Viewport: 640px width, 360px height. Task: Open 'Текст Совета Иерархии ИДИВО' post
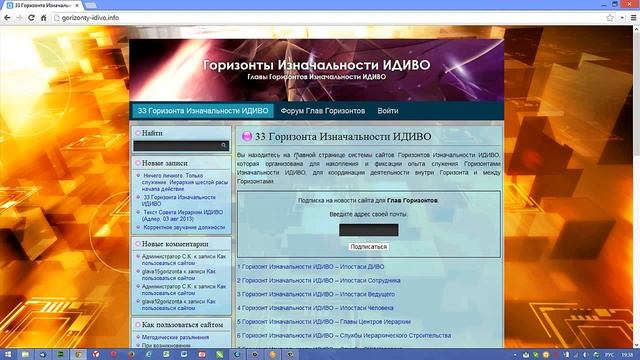(182, 215)
